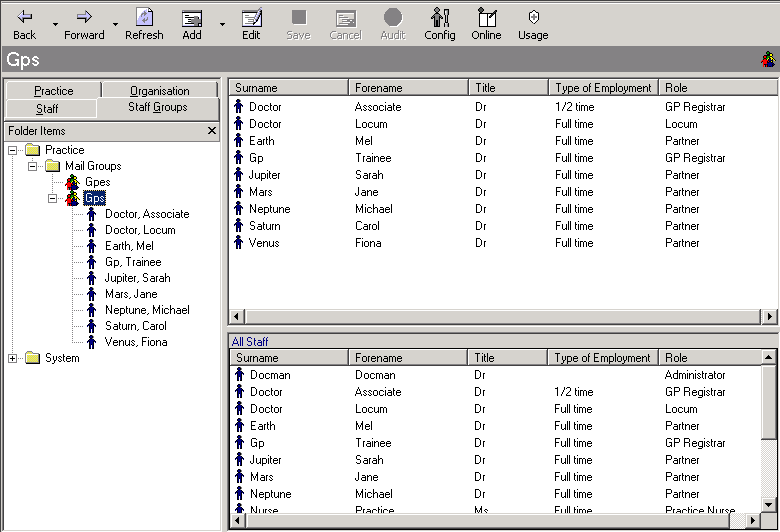This screenshot has height=532, width=780.
Task: Open the dropdown arrow next to Add
Action: click(222, 22)
